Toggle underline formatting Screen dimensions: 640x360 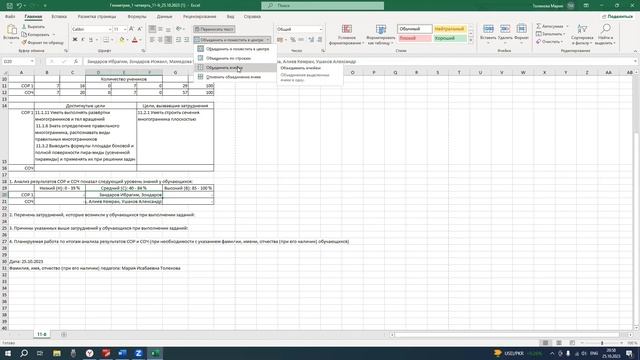pyautogui.click(x=91, y=40)
